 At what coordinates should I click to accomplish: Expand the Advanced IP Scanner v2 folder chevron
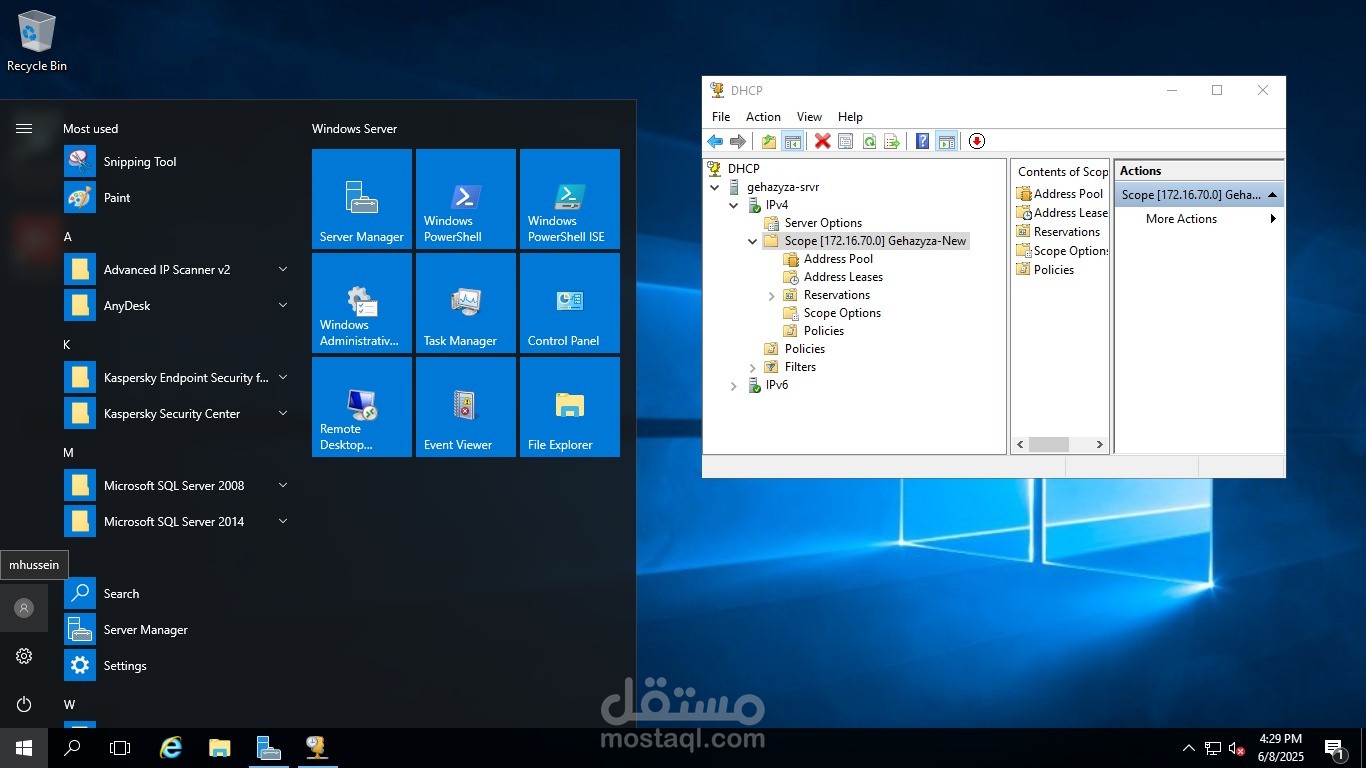pyautogui.click(x=283, y=269)
